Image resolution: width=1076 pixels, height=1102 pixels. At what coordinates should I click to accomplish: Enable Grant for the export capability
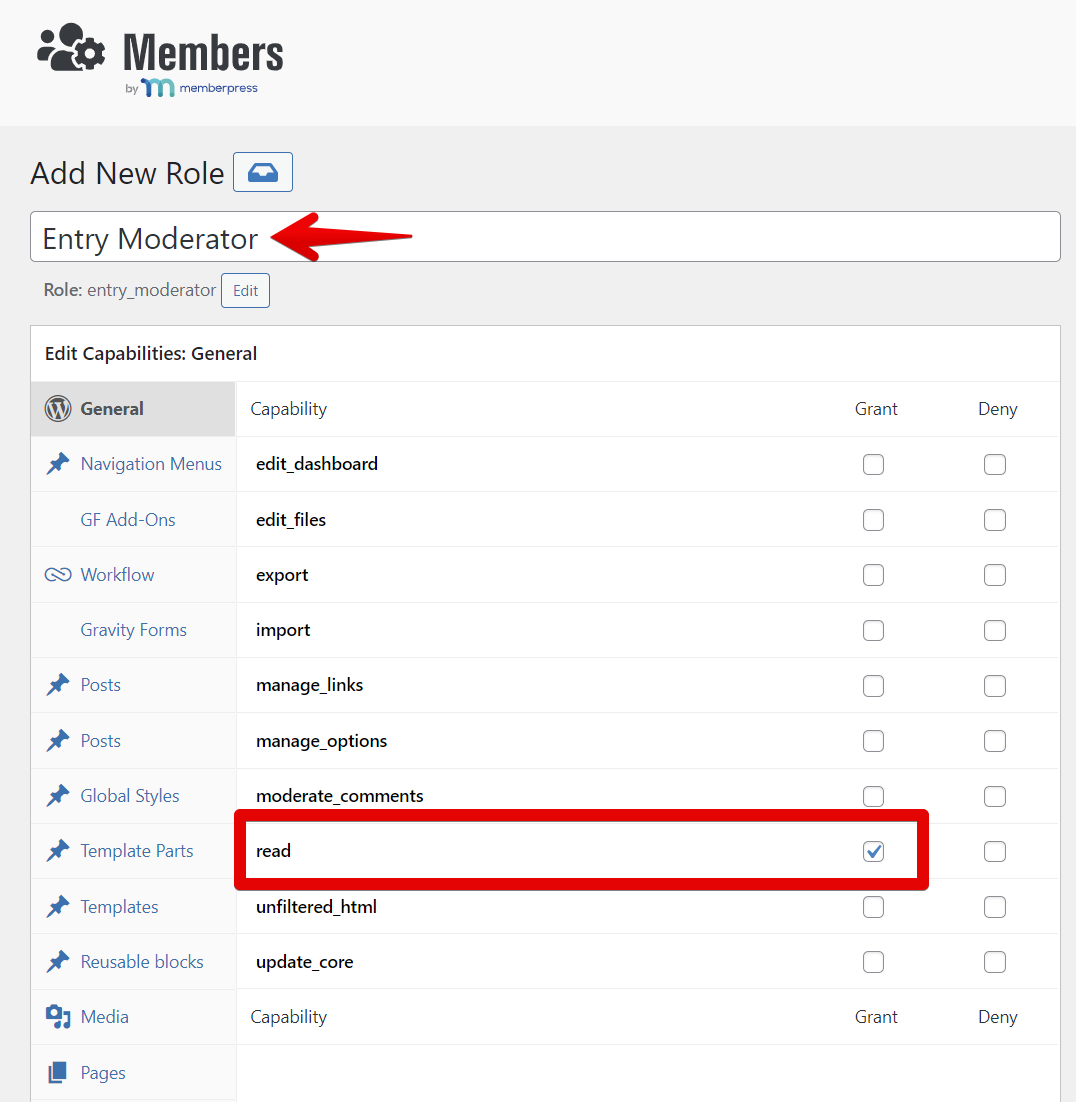point(874,575)
